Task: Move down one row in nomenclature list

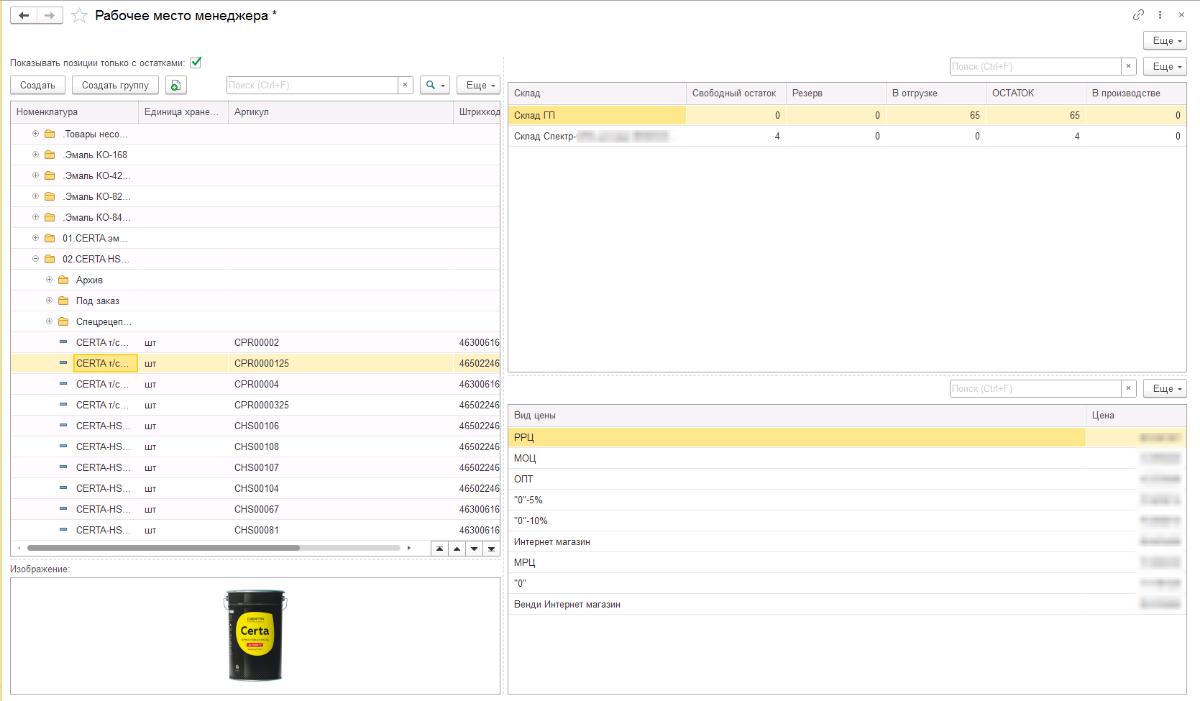Action: [x=474, y=548]
